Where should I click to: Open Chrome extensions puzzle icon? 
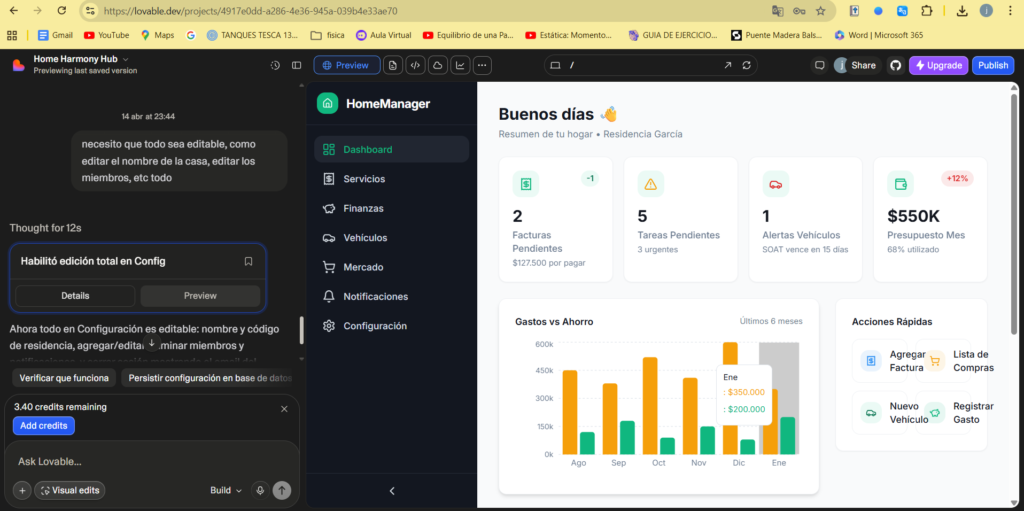(x=926, y=10)
